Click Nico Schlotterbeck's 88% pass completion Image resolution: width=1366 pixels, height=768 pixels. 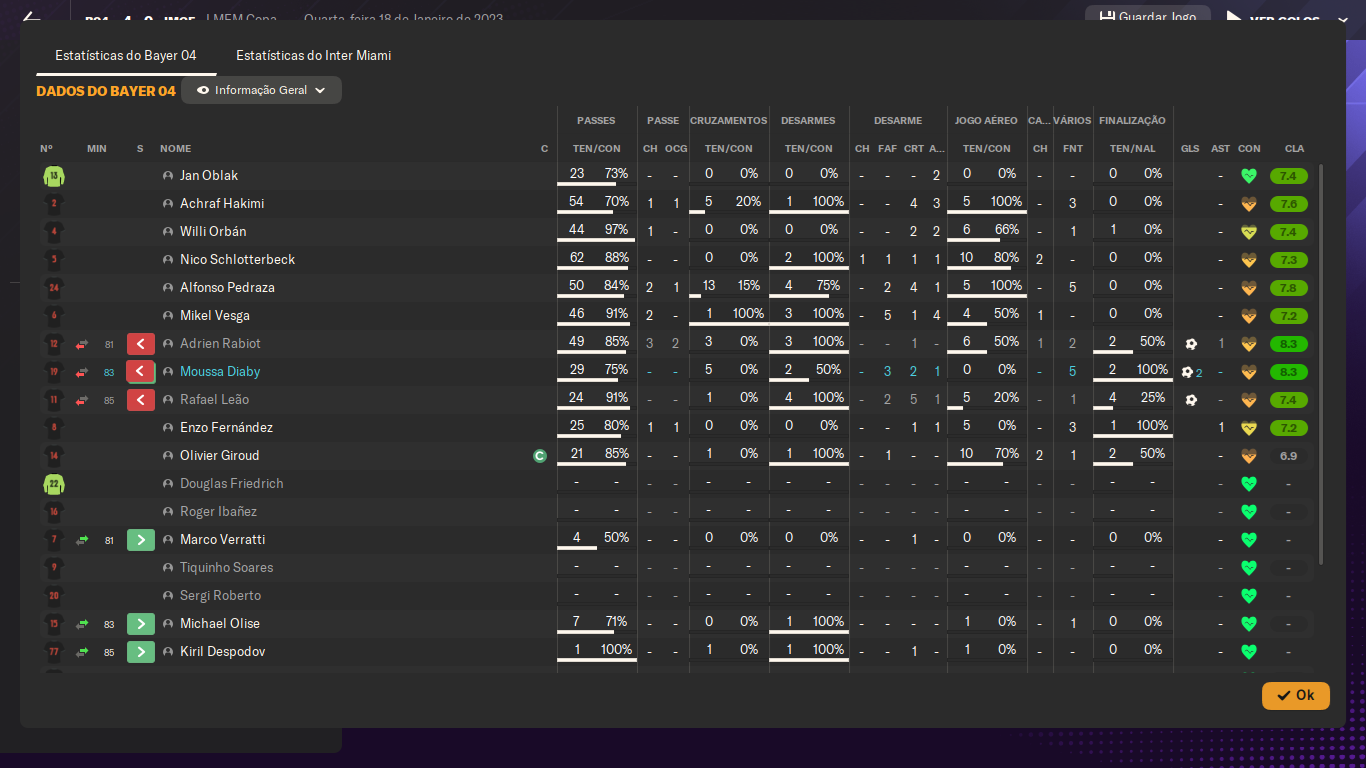pyautogui.click(x=617, y=258)
